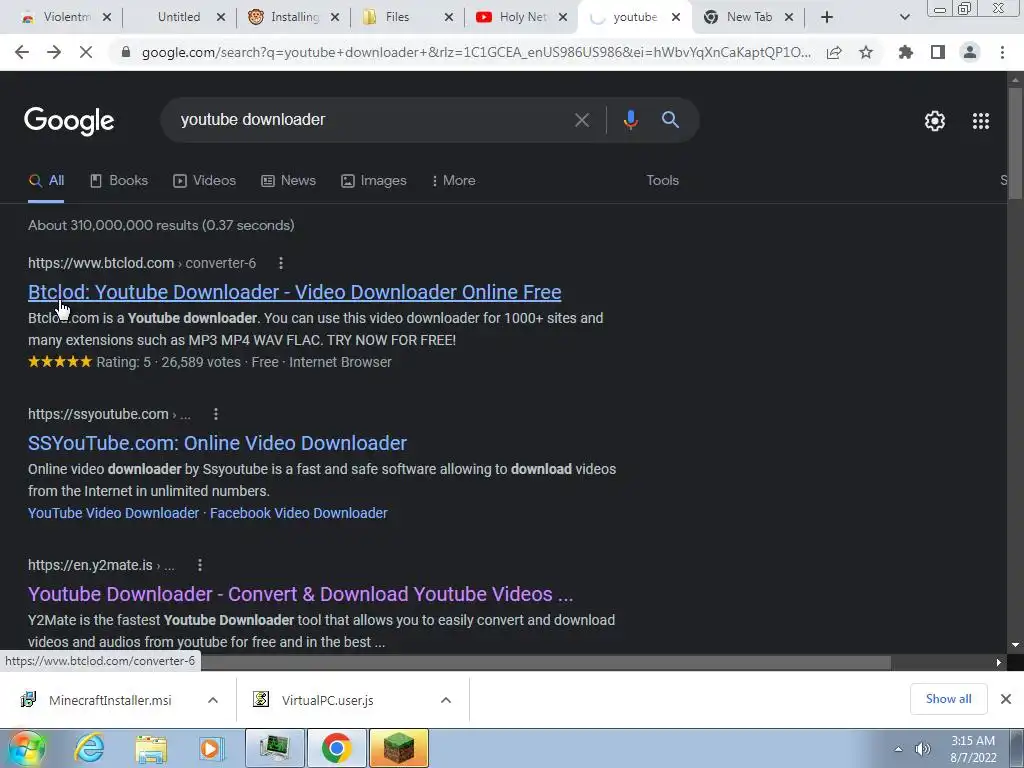Click the vertical page scrollbar
This screenshot has width=1024, height=768.
[x=1015, y=144]
